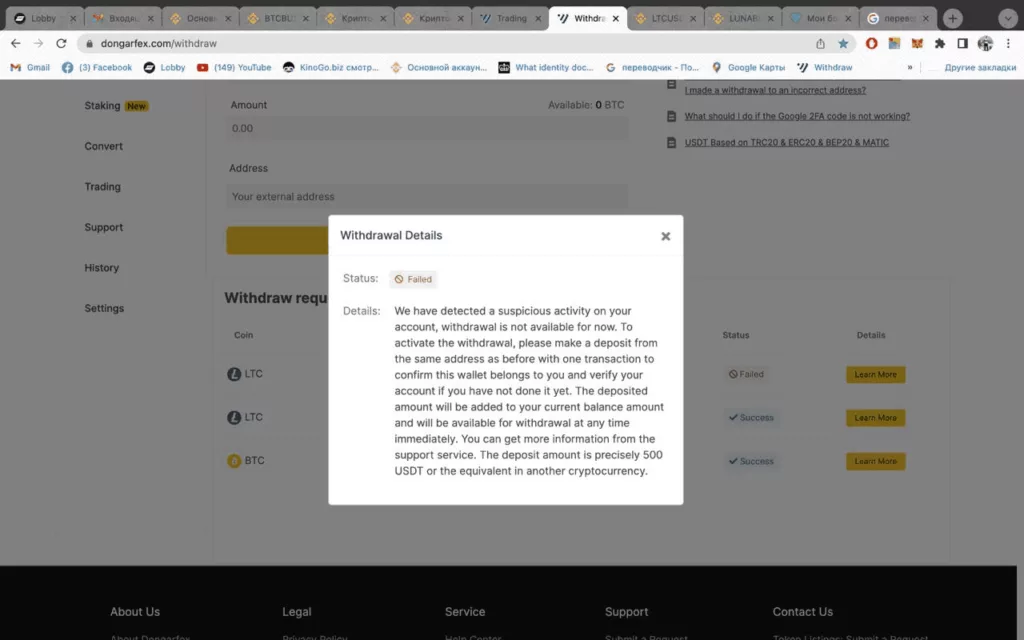
Task: Expand the tab search dropdown arrow
Action: (x=1007, y=18)
